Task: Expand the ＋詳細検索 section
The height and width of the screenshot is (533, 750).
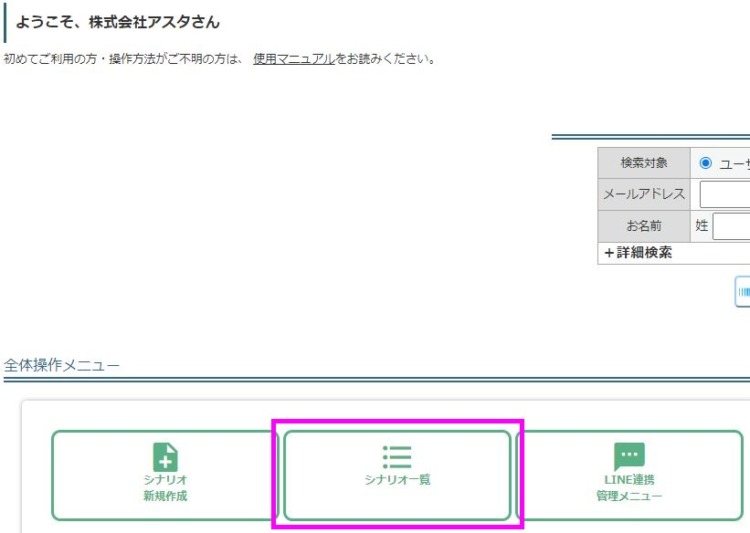Action: point(638,252)
